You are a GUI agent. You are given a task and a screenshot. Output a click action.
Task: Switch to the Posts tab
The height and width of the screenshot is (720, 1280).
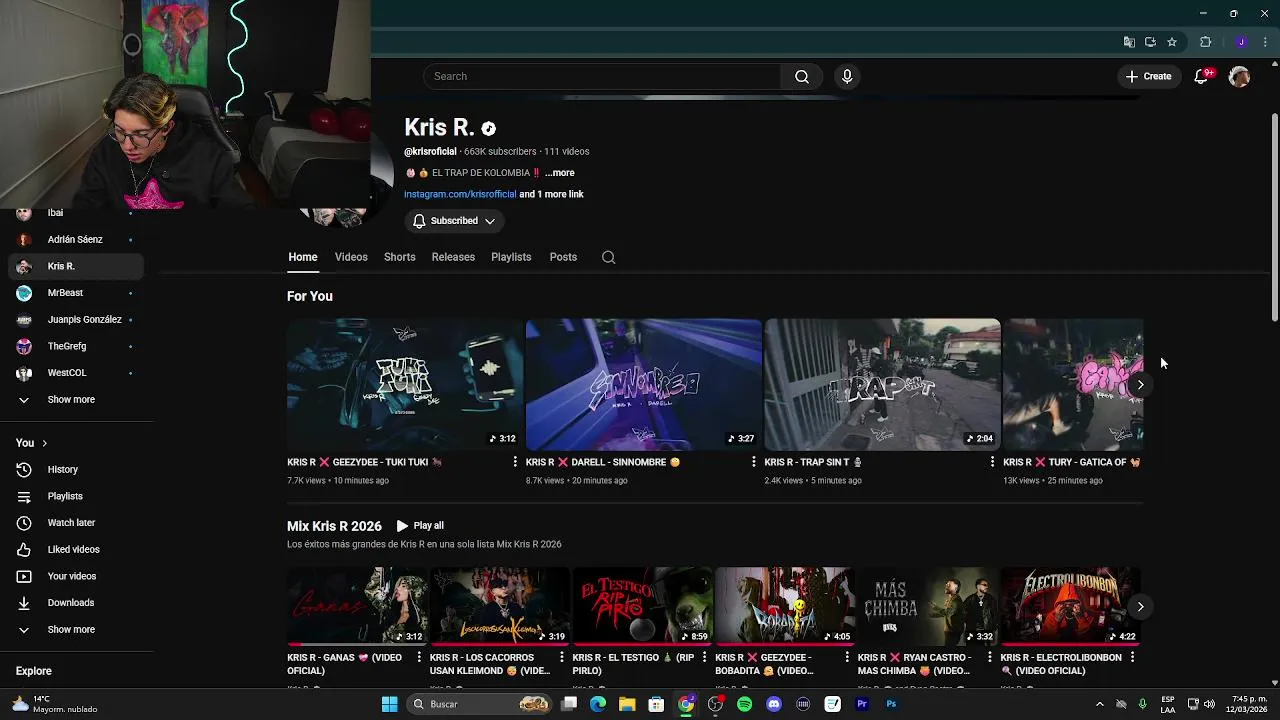click(563, 257)
